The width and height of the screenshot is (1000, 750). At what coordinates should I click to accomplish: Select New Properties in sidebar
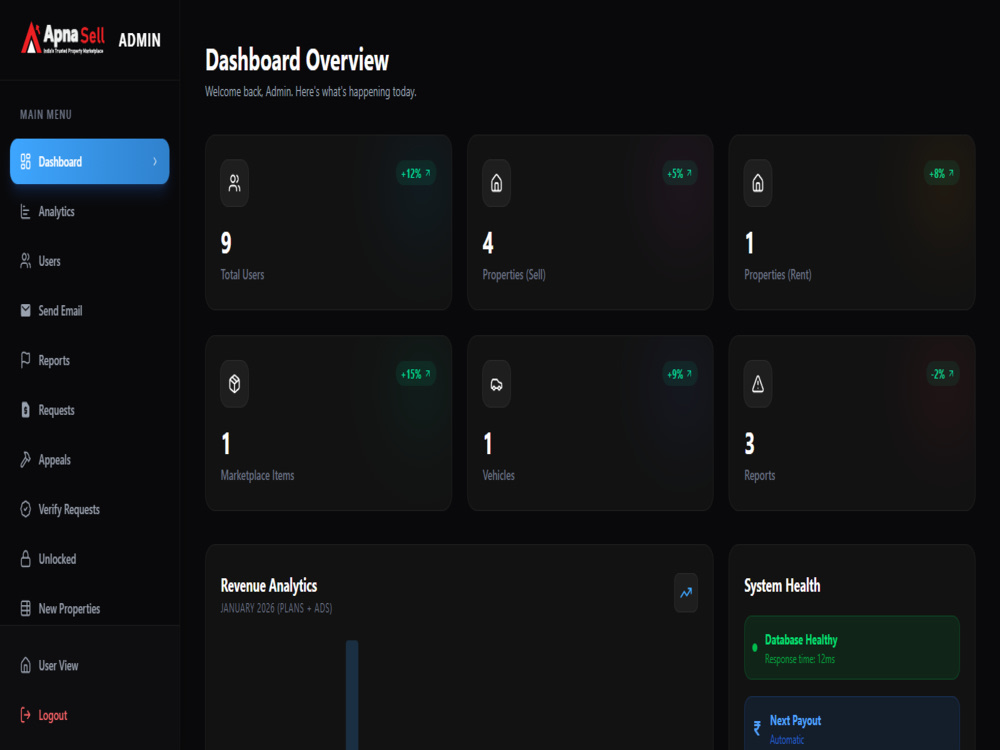point(90,608)
